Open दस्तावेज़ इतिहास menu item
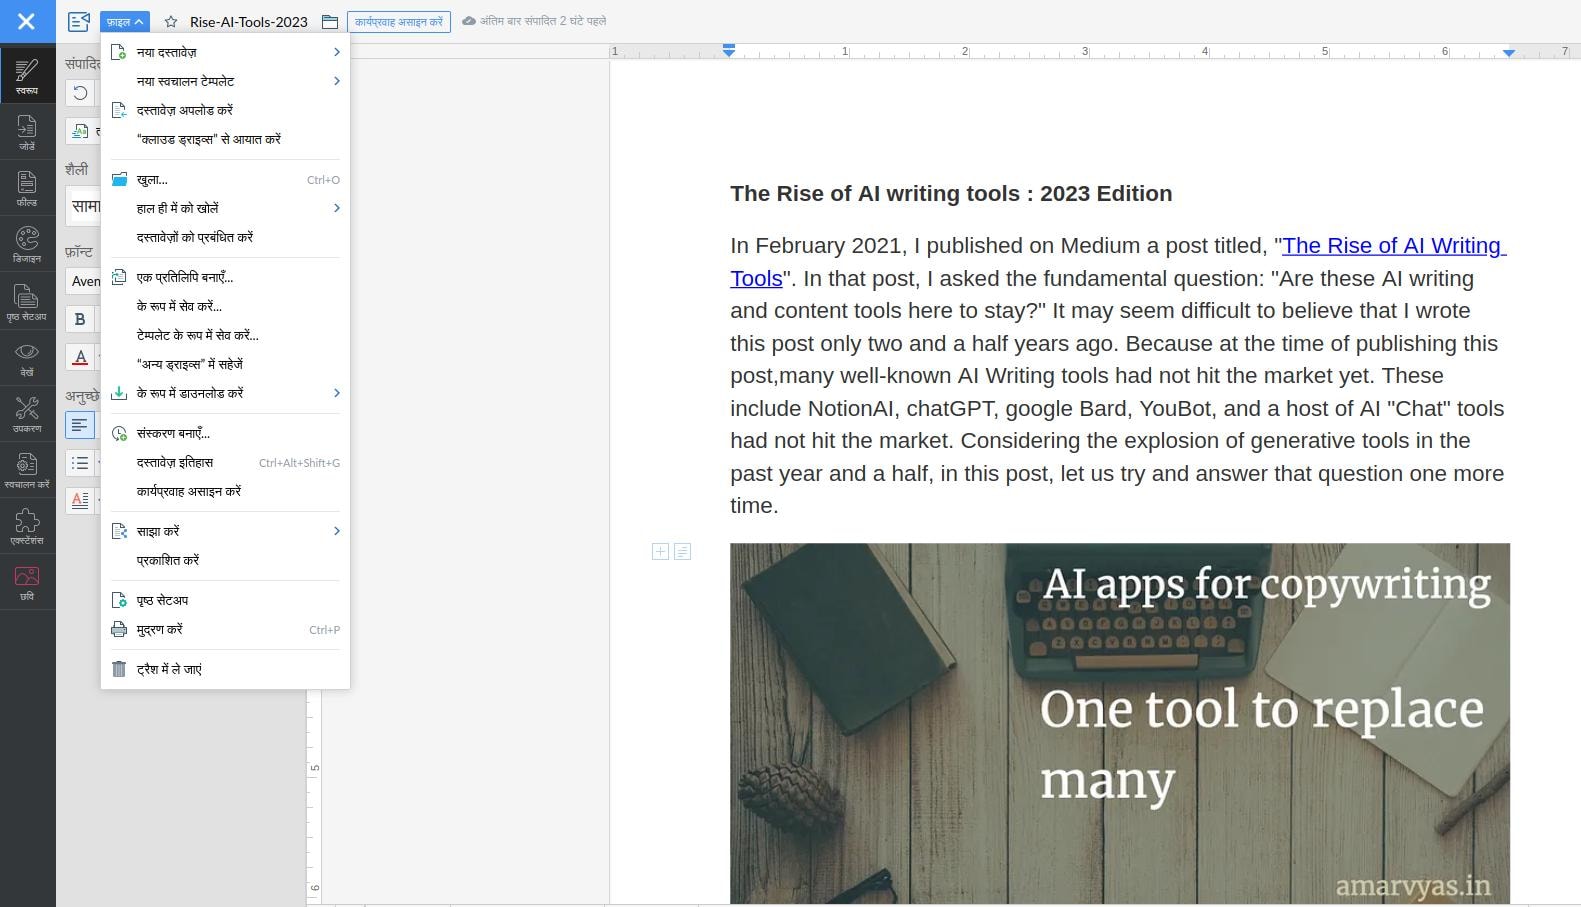Image resolution: width=1581 pixels, height=907 pixels. click(x=225, y=462)
